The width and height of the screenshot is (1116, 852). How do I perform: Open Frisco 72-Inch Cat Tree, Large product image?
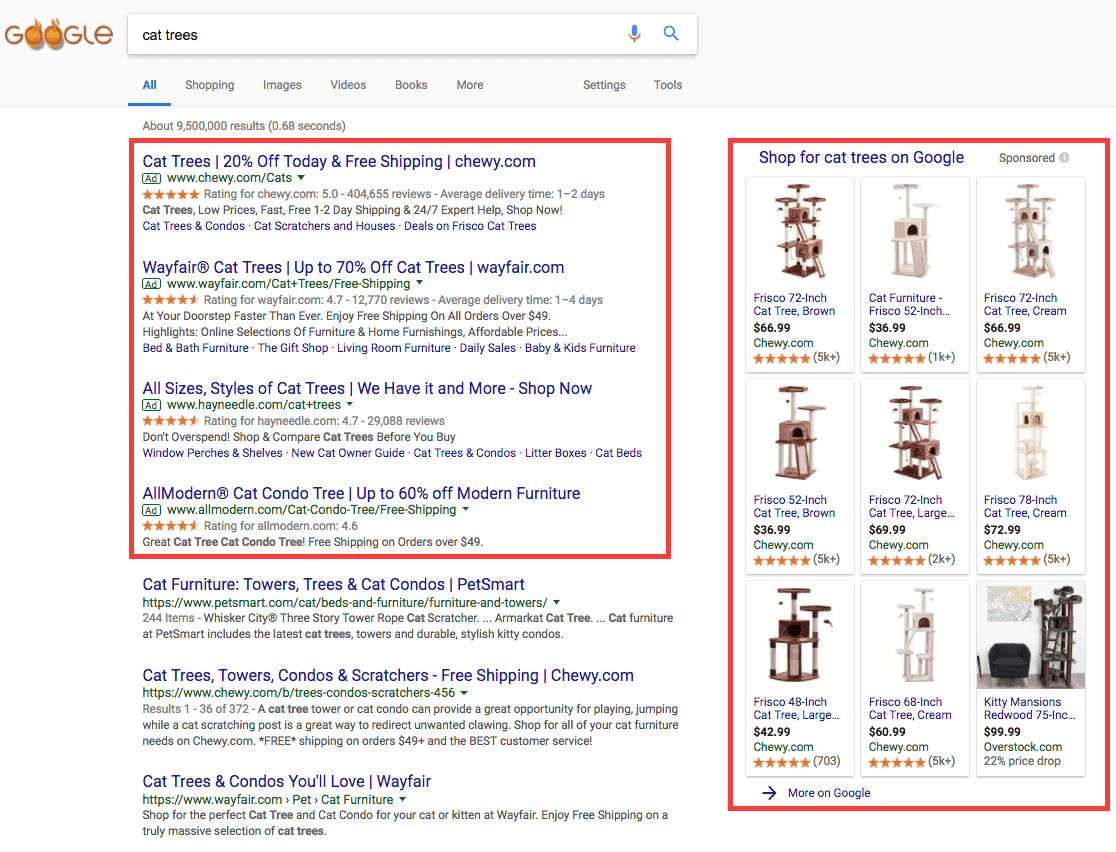pyautogui.click(x=915, y=433)
